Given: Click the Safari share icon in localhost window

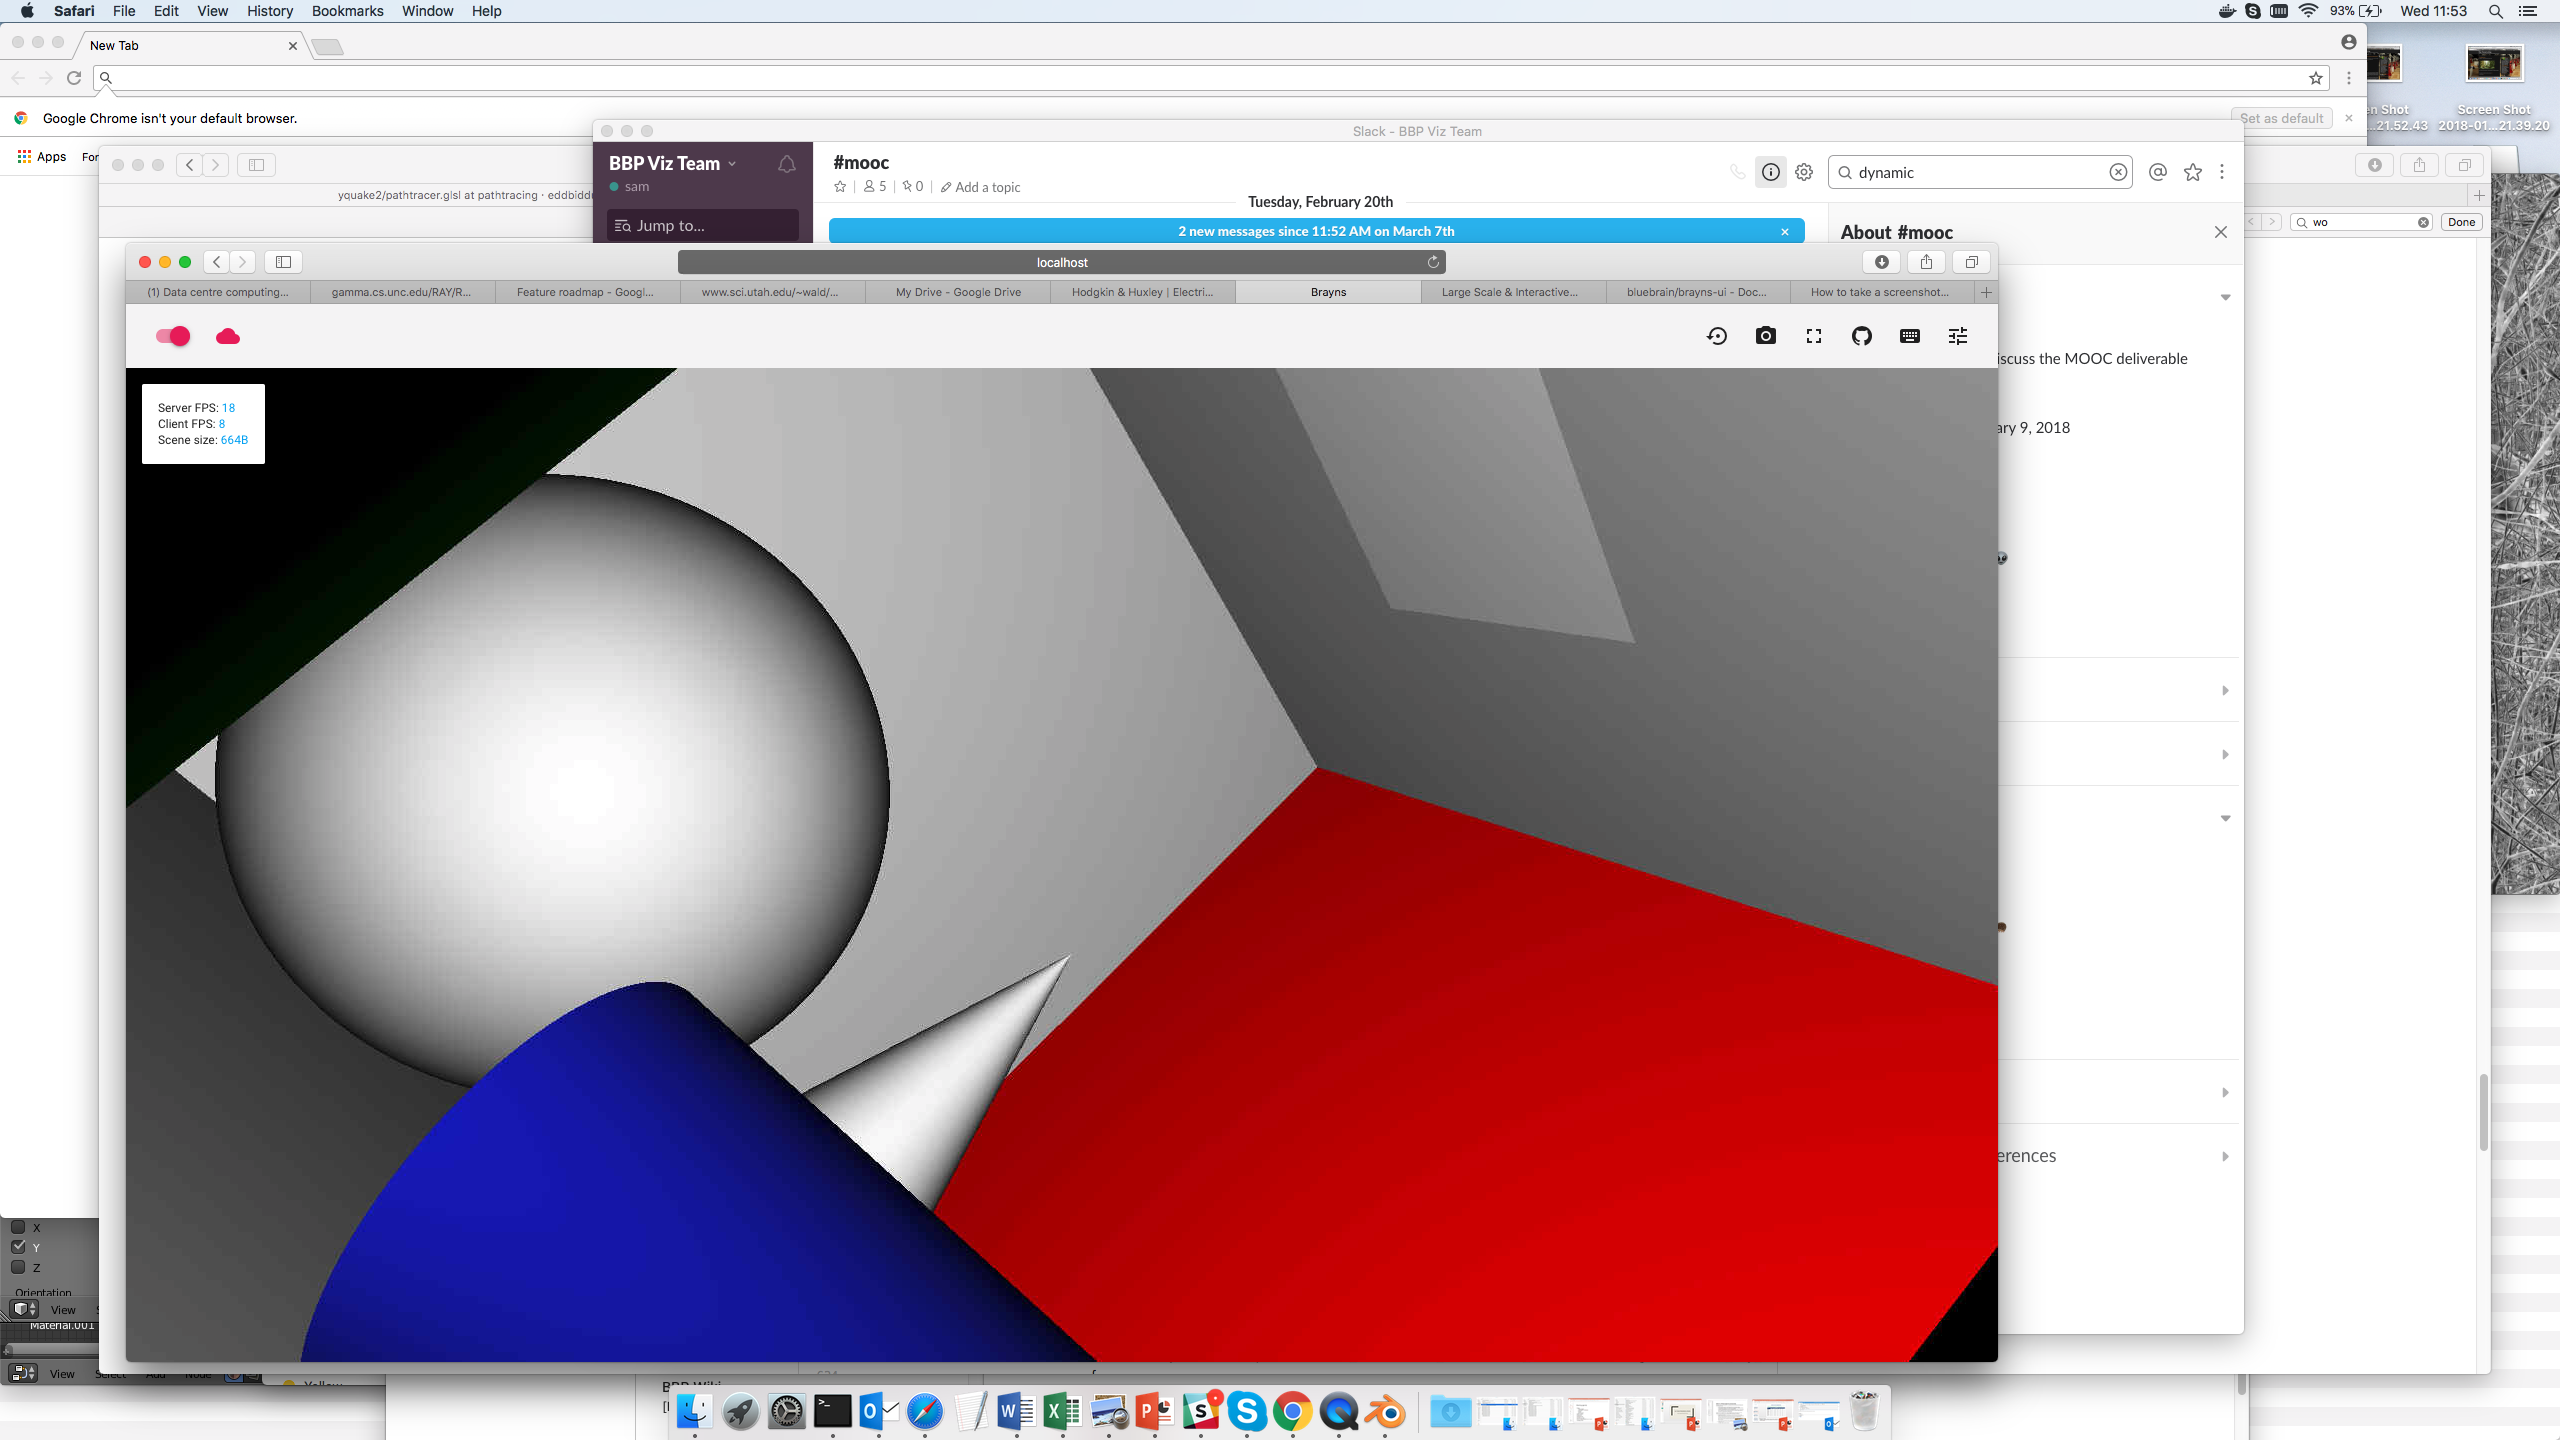Looking at the screenshot, I should click(1926, 262).
